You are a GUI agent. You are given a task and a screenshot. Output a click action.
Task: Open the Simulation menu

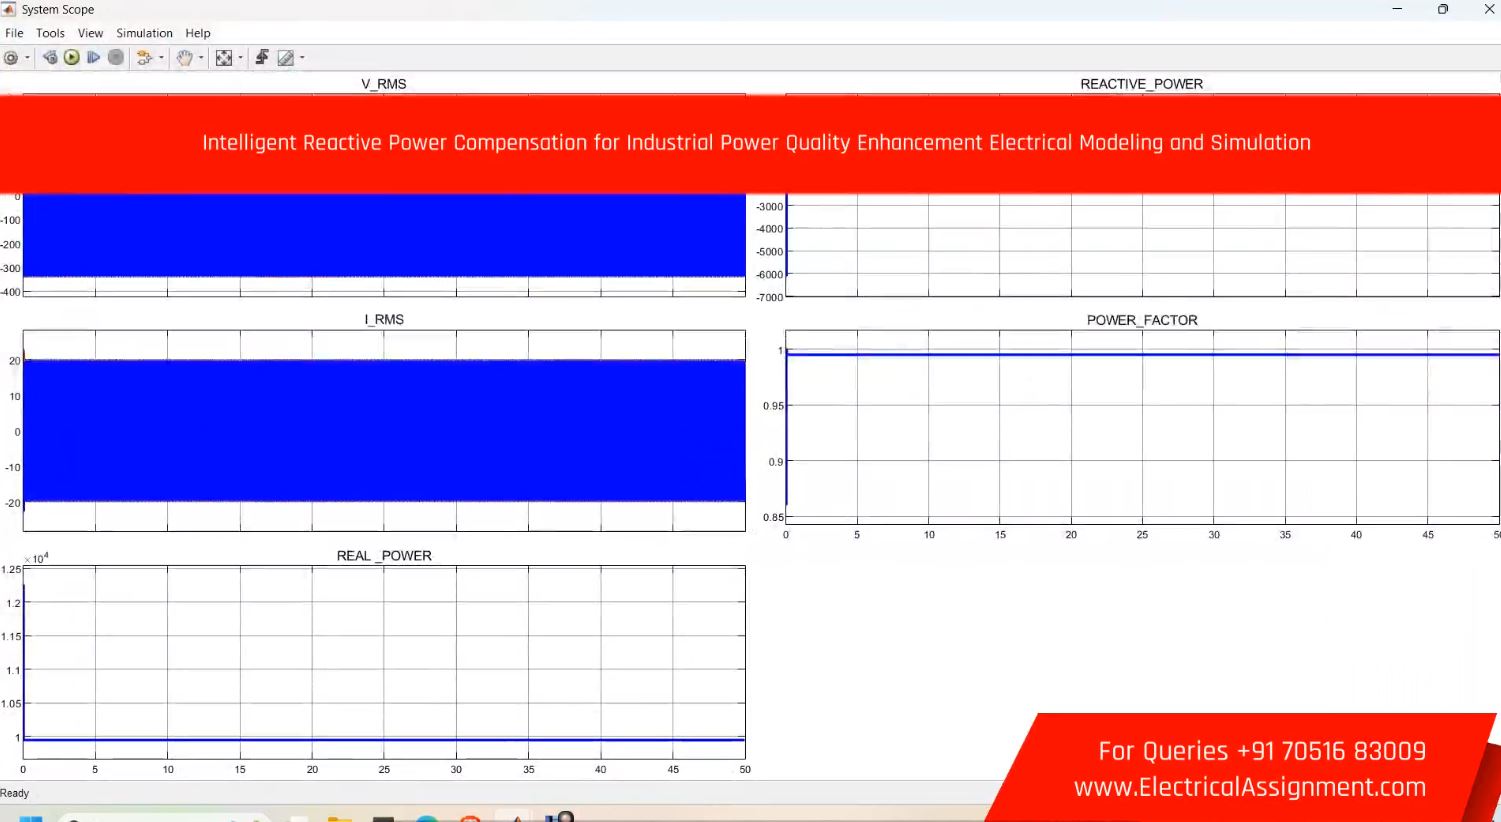pyautogui.click(x=144, y=33)
